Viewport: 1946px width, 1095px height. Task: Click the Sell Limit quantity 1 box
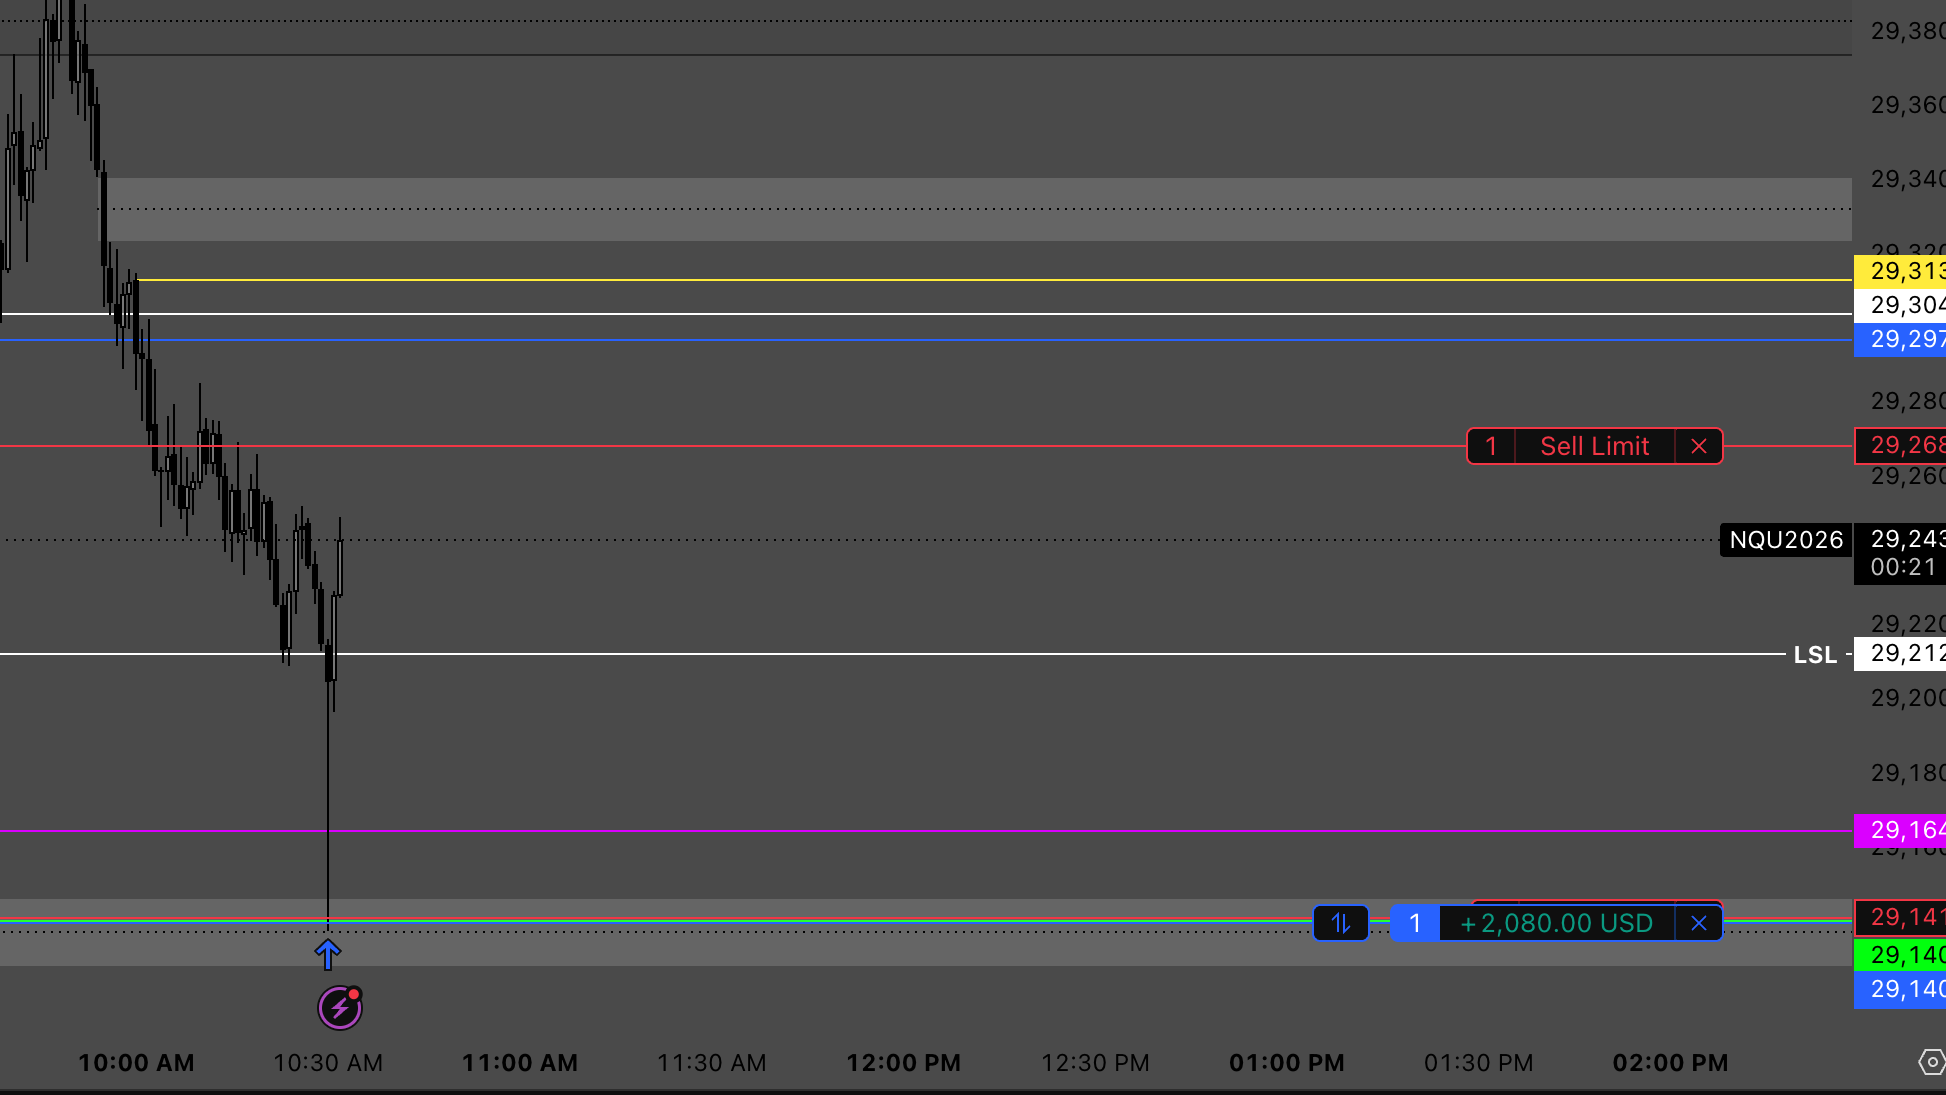[x=1491, y=446]
